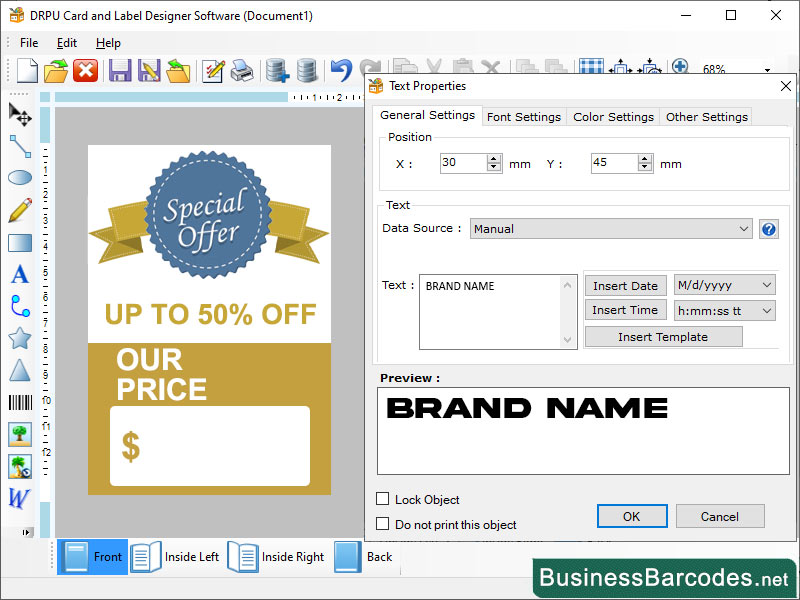Click the Insert Template button
Screen dimensions: 800x600
click(662, 336)
